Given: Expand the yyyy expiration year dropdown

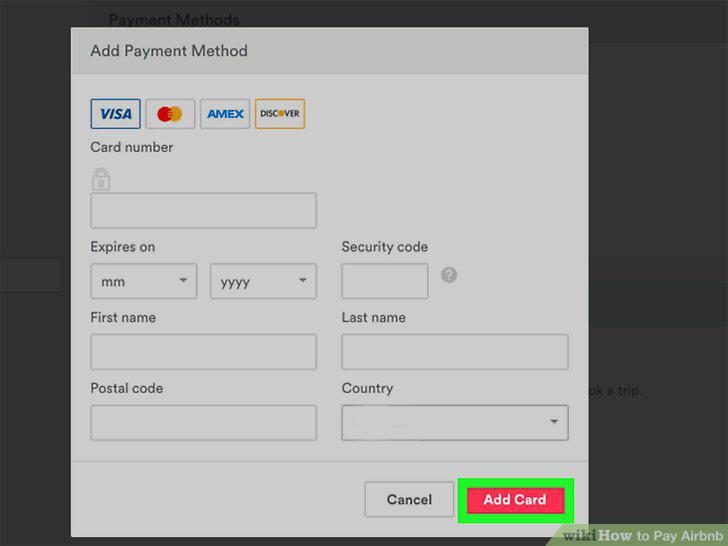Looking at the screenshot, I should [263, 281].
